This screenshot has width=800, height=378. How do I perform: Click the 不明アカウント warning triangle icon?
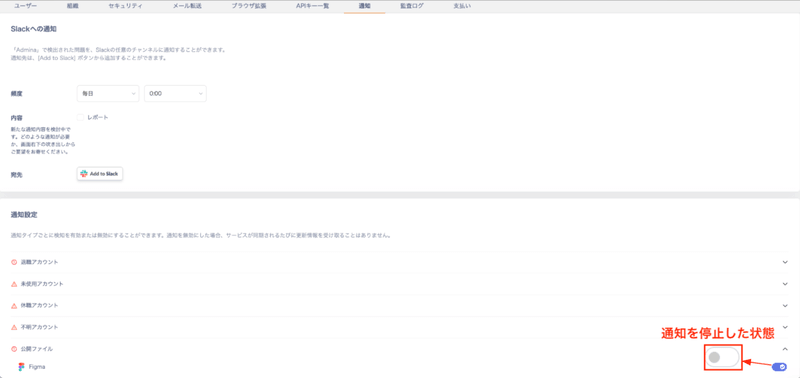click(14, 327)
